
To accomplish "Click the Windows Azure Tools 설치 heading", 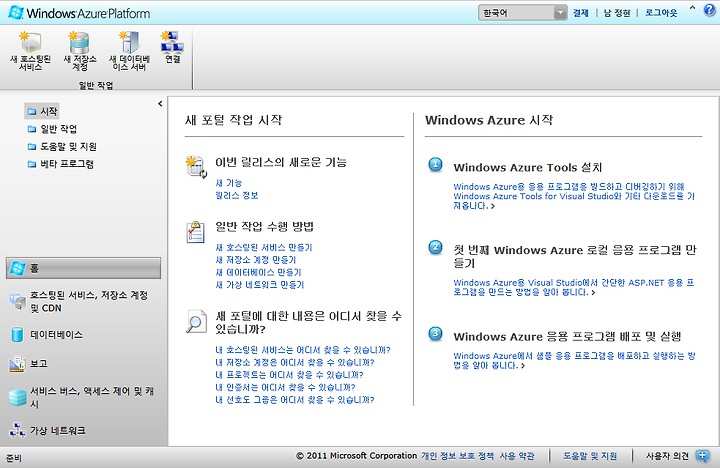I will point(528,167).
